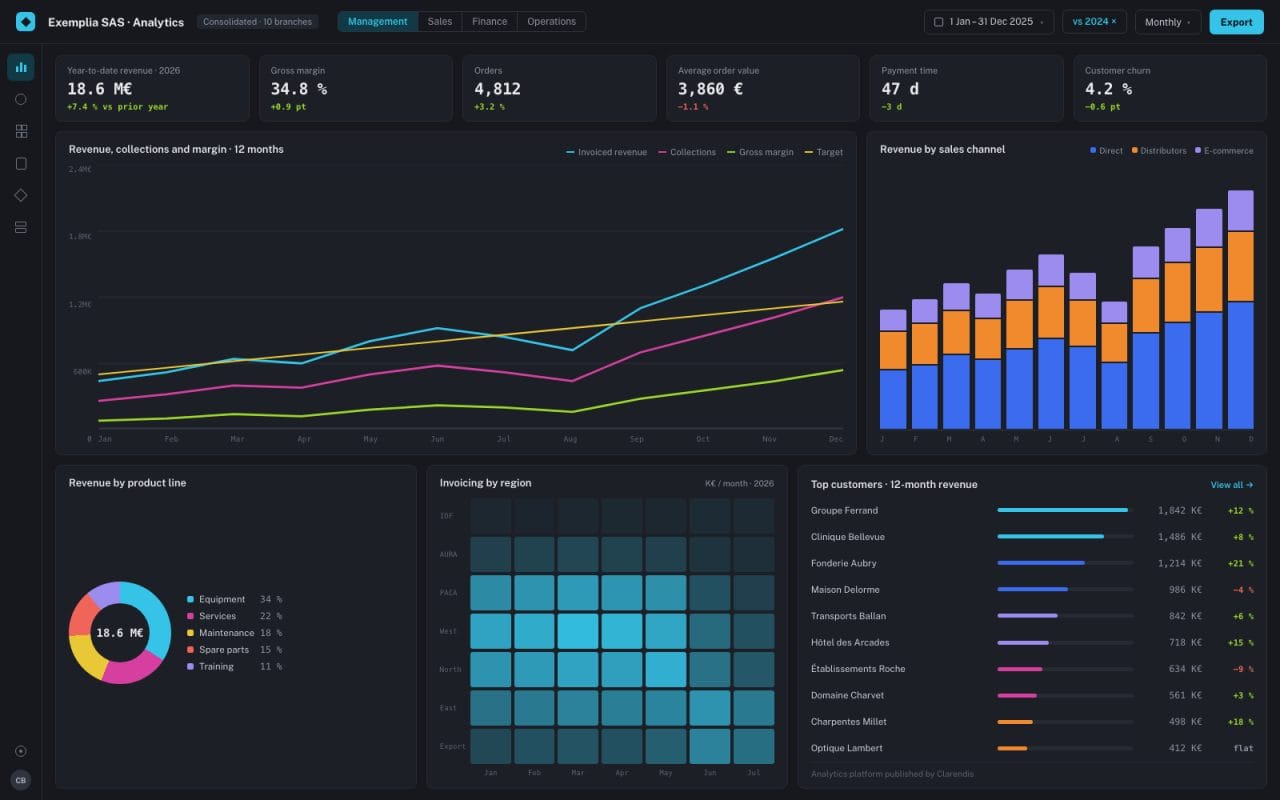This screenshot has width=1280, height=800.
Task: Toggle the Direct channel legend item
Action: pyautogui.click(x=1106, y=151)
